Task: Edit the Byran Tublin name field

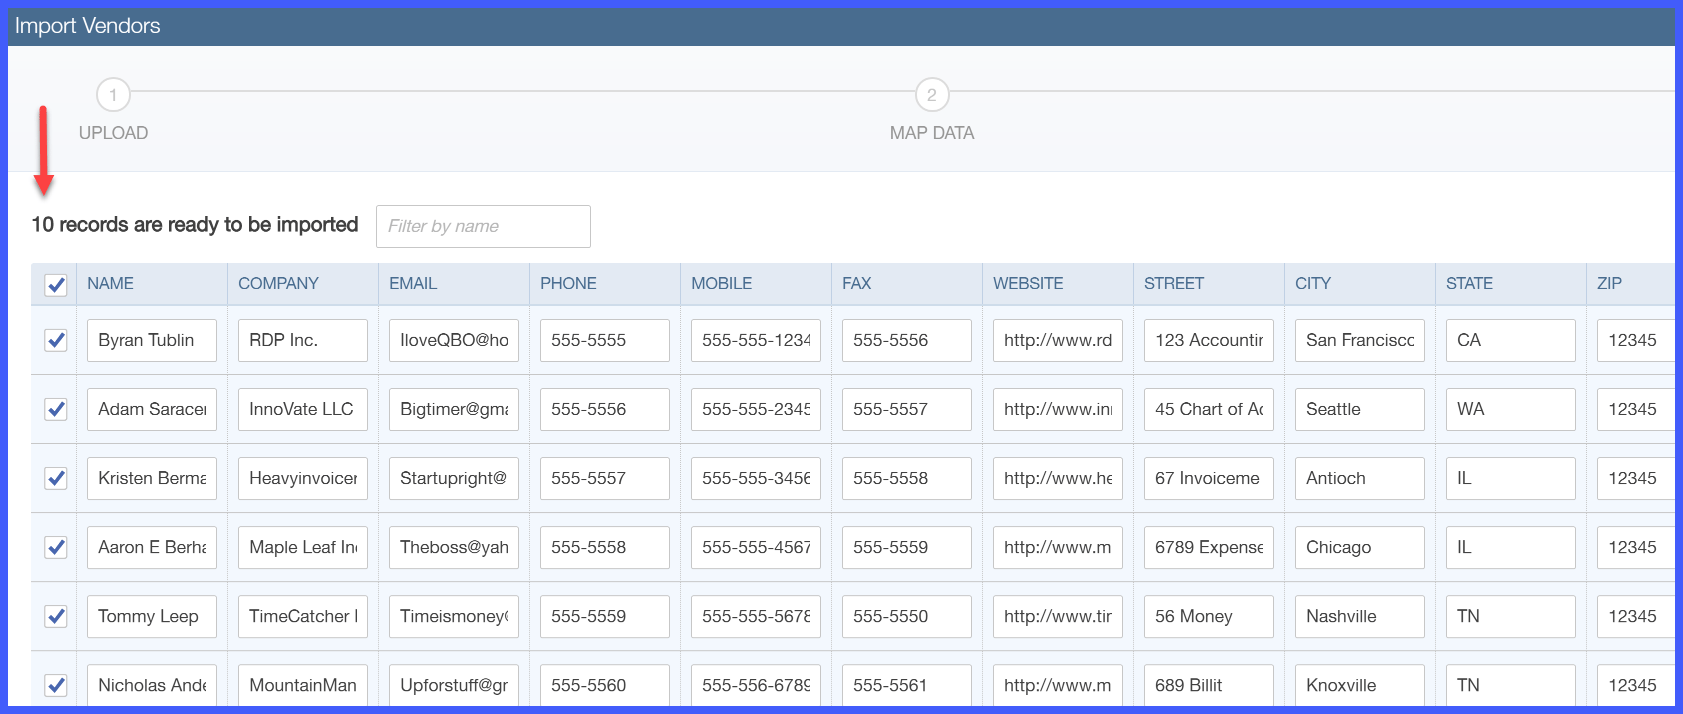Action: pos(152,340)
